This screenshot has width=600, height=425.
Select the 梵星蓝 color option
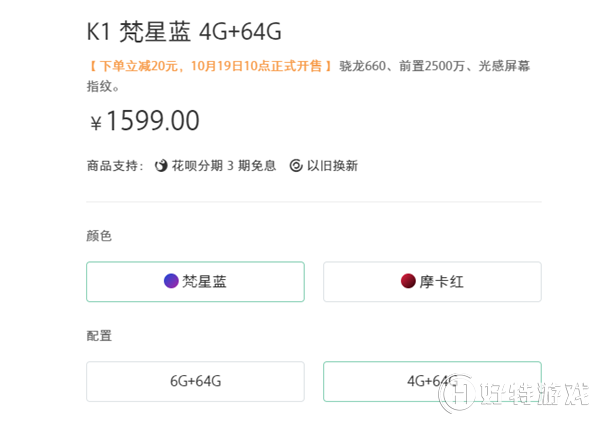coord(196,282)
